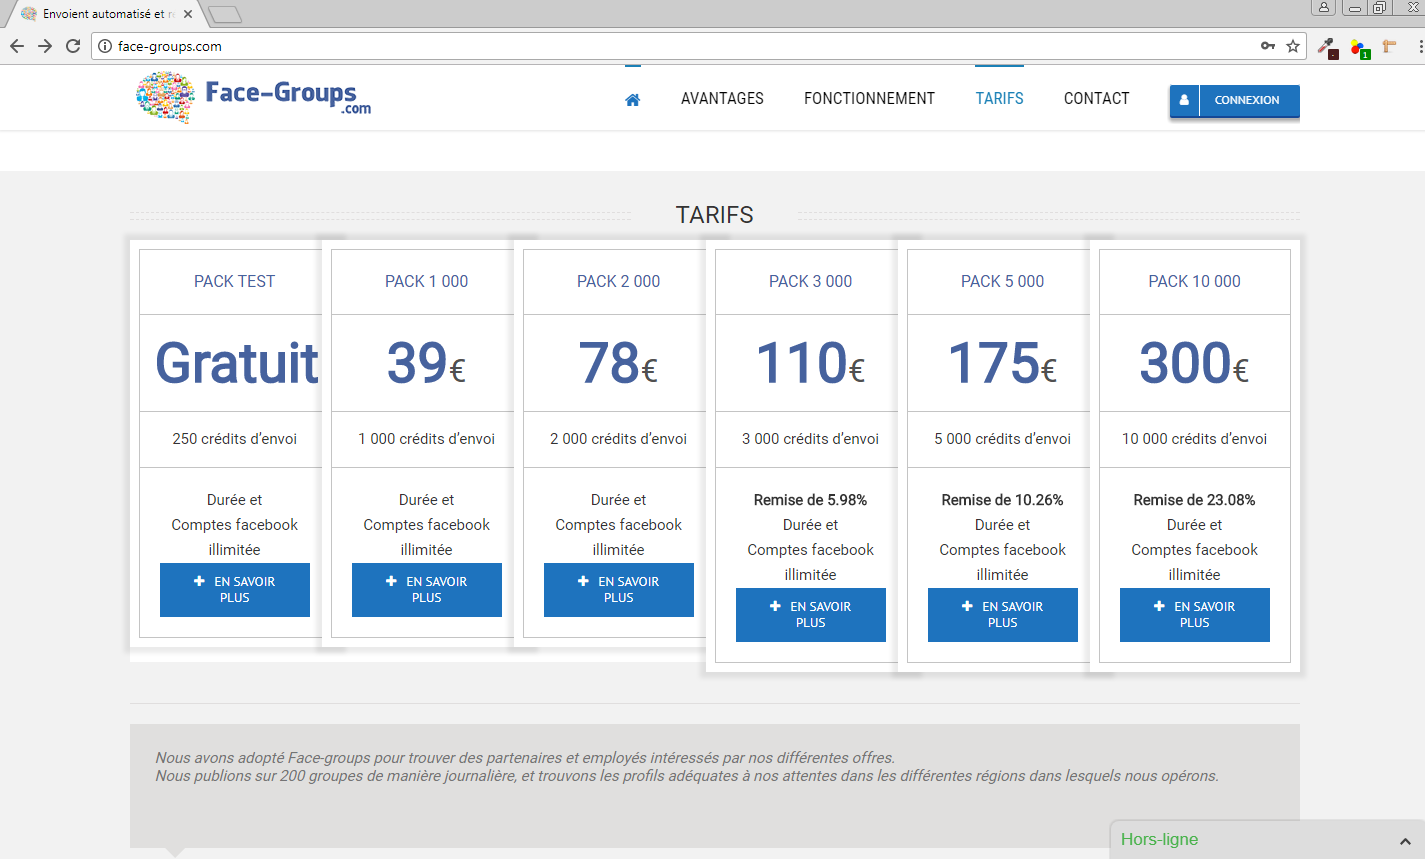Screen dimensions: 1425x859
Task: Go back to the previous page
Action: (17, 46)
